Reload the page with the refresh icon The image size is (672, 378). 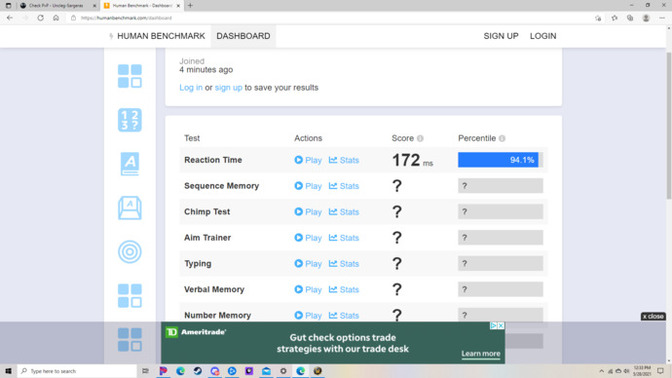40,18
